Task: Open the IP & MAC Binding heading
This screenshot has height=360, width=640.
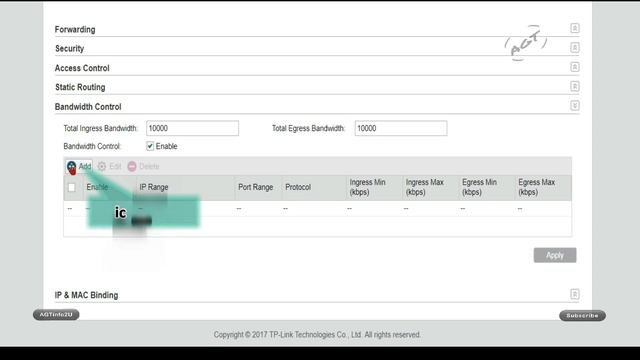Action: tap(87, 295)
